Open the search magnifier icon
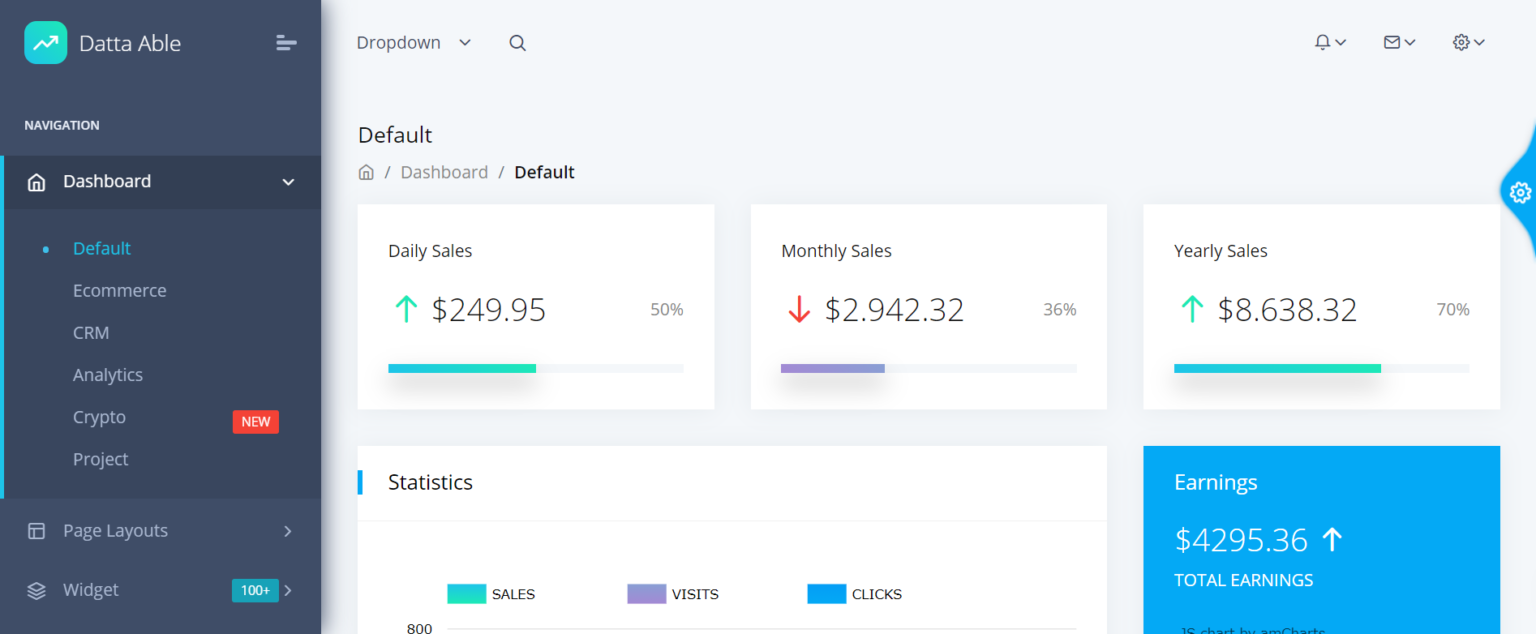The height and width of the screenshot is (634, 1536). 517,43
